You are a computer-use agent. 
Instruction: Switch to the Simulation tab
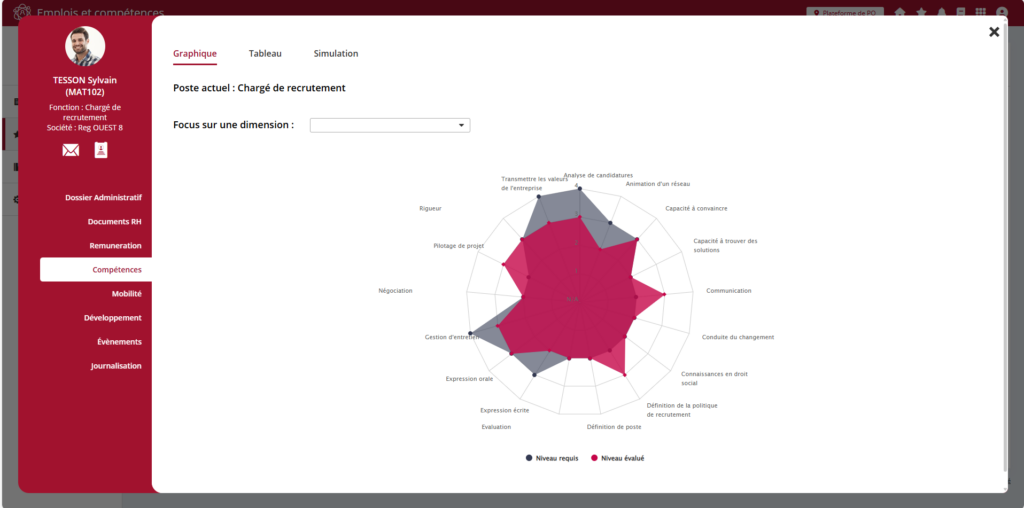tap(336, 53)
